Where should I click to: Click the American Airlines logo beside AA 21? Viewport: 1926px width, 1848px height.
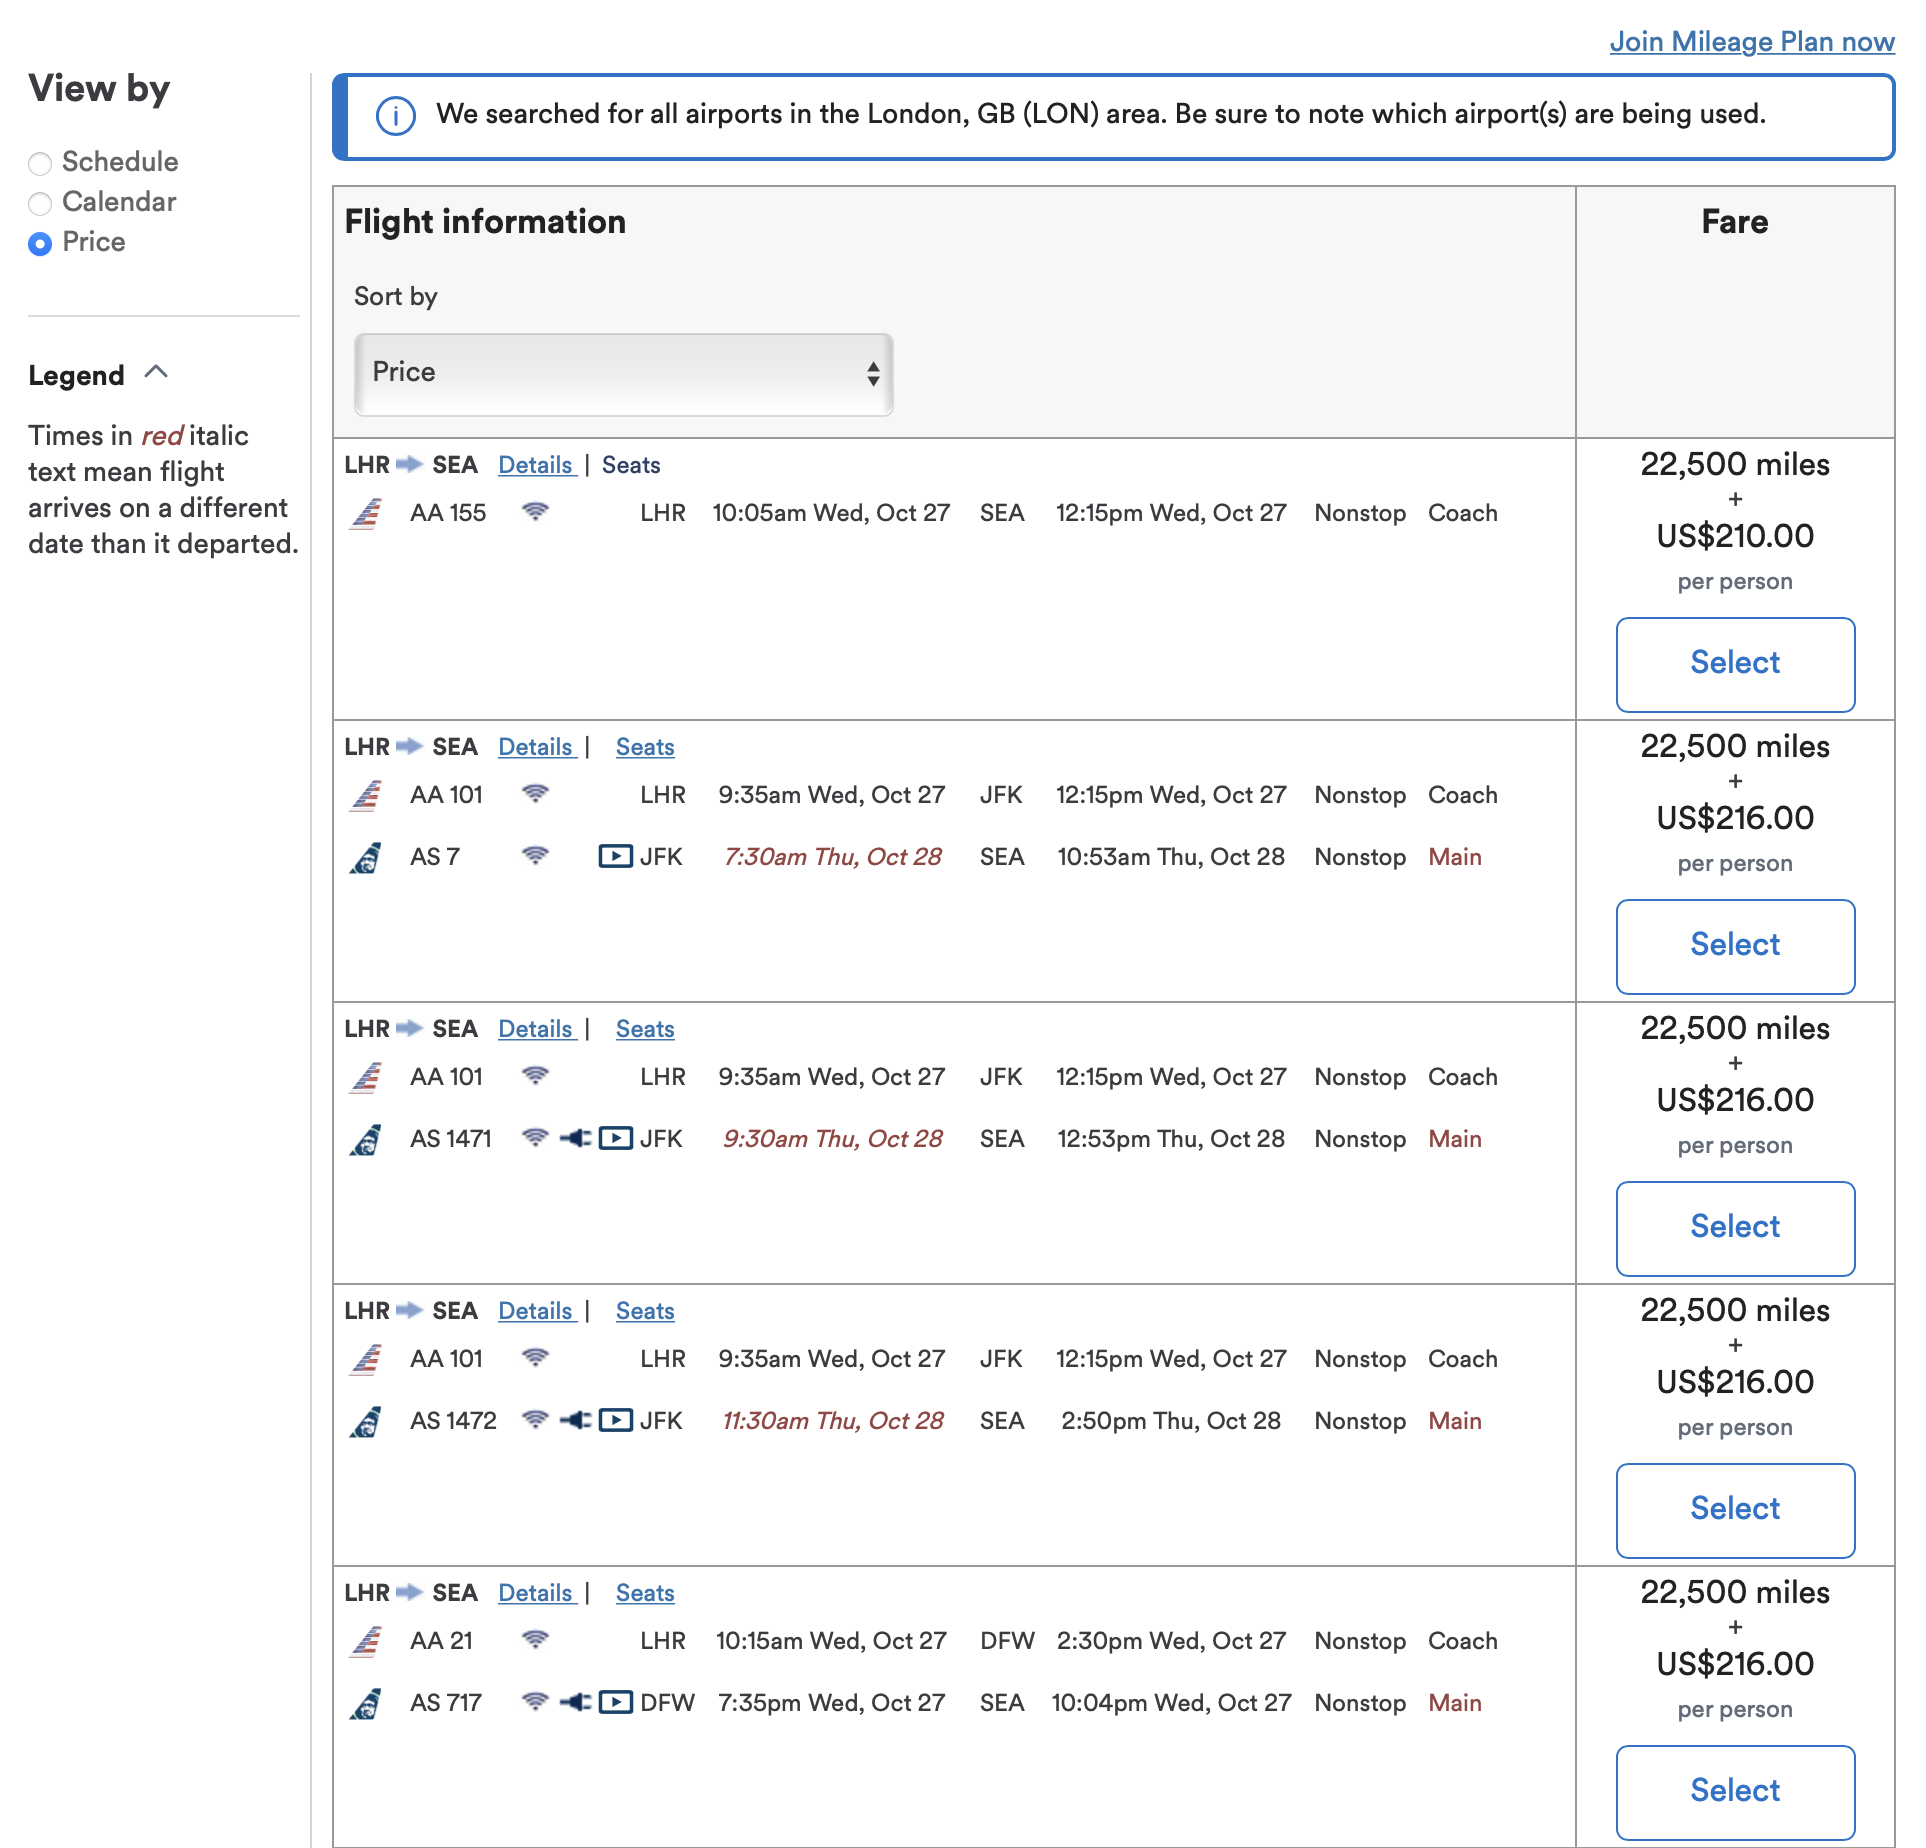(x=366, y=1641)
